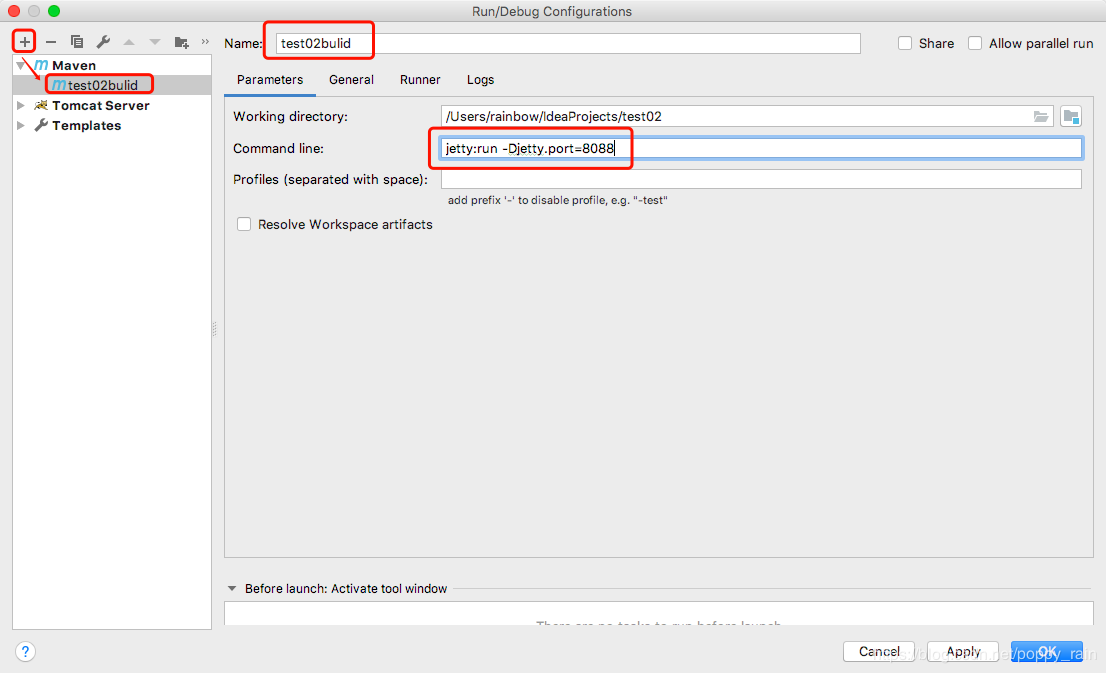Select a Maven project with the module folder icon
1106x673 pixels.
(1071, 116)
